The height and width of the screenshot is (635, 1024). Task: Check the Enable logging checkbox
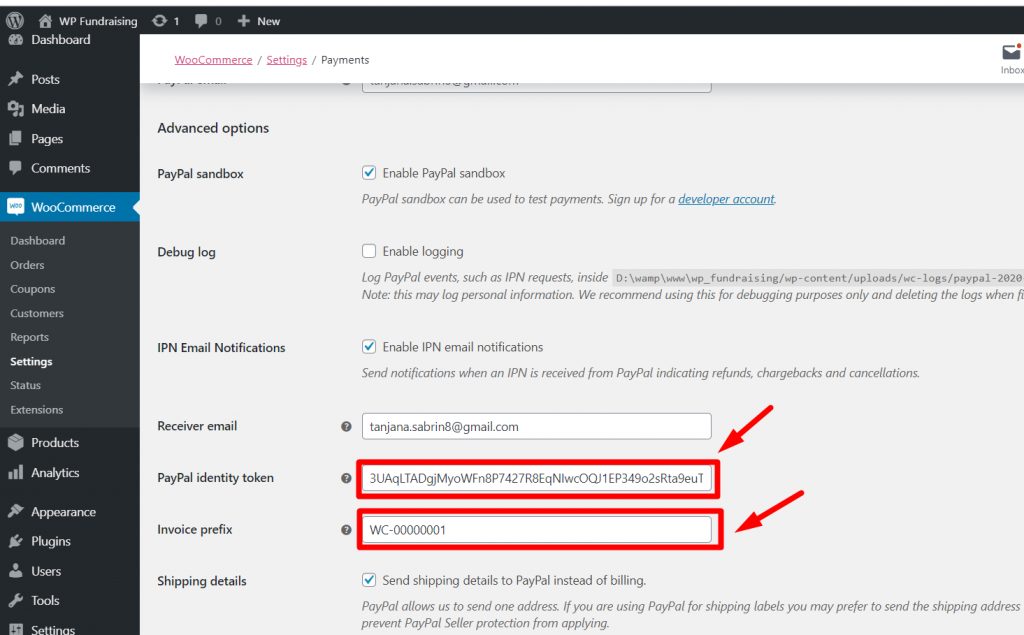[369, 251]
